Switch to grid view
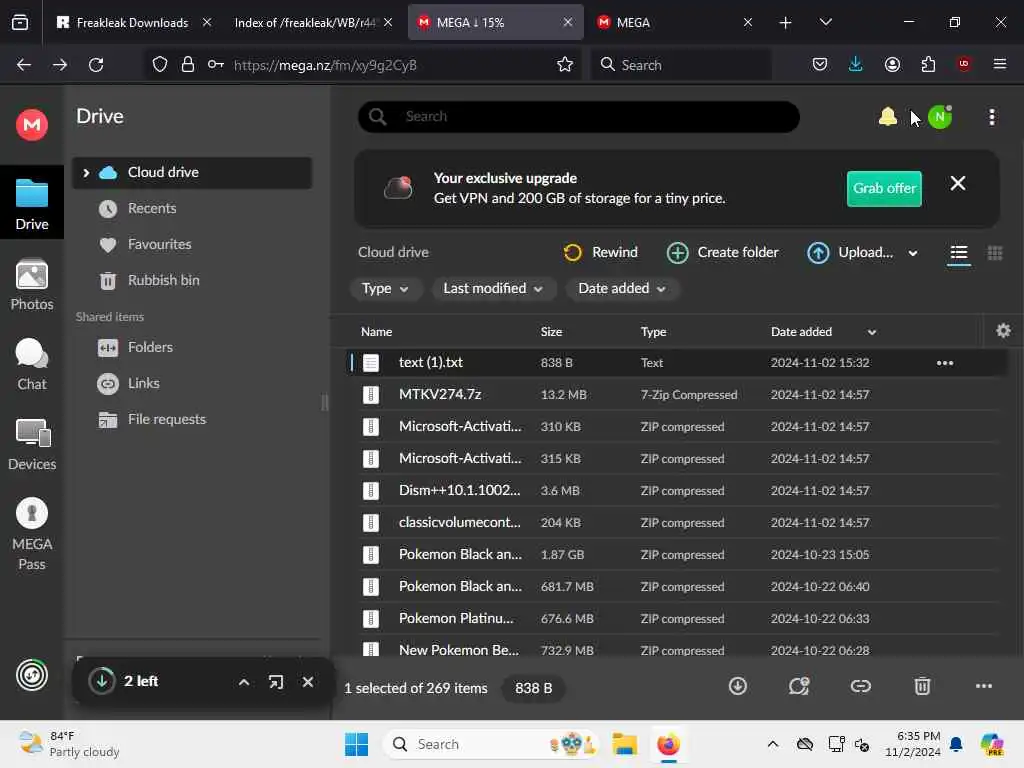Viewport: 1024px width, 768px height. coord(995,253)
